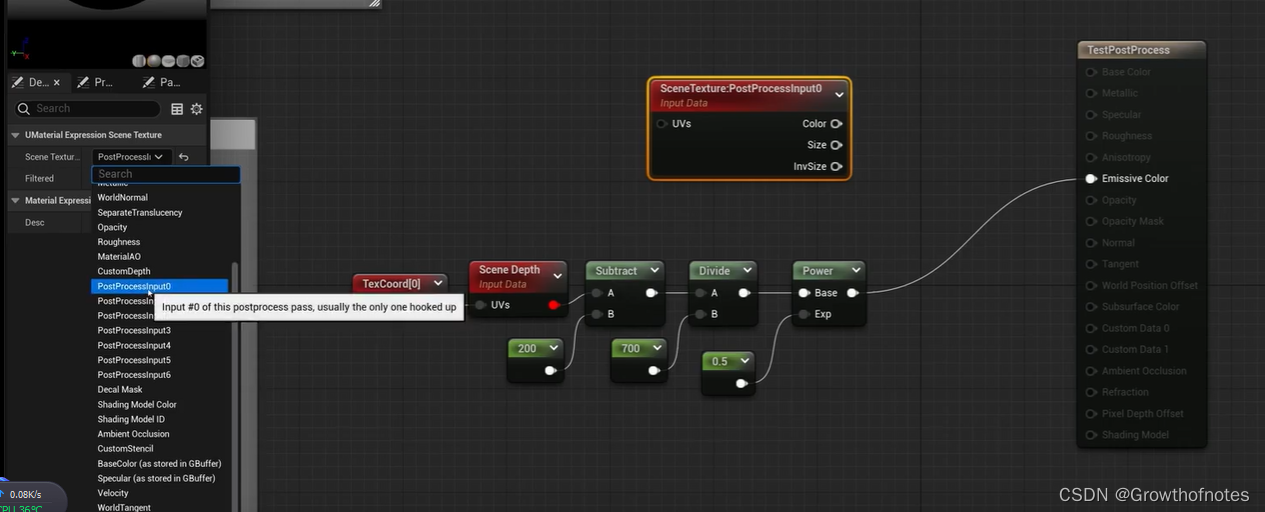
Task: Collapse the SceneTexture node chevron
Action: coord(839,95)
